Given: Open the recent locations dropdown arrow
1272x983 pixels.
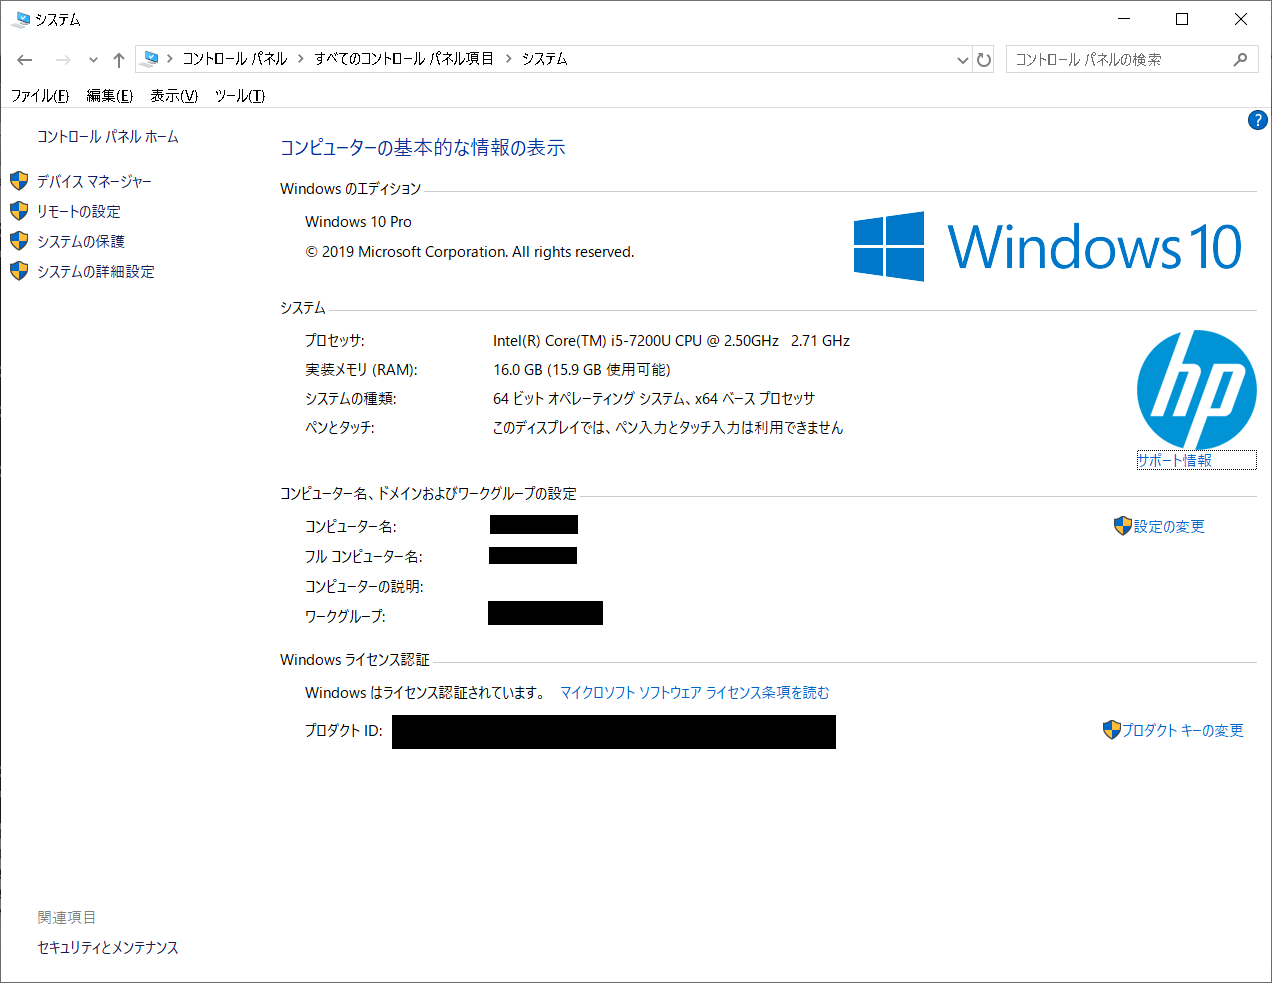Looking at the screenshot, I should tap(93, 60).
